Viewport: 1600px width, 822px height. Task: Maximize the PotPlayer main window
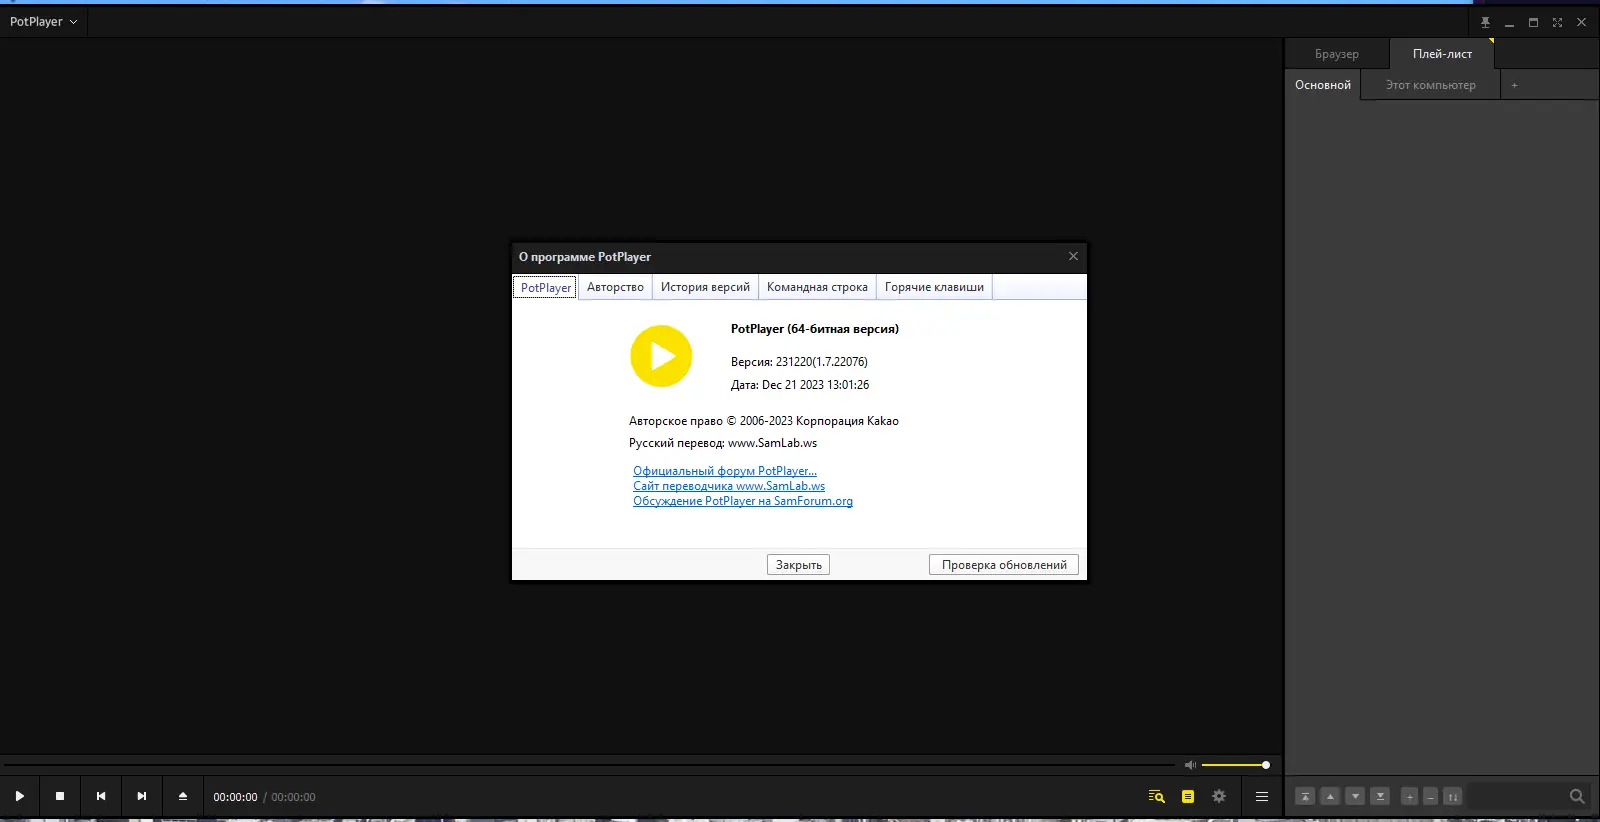click(1533, 22)
